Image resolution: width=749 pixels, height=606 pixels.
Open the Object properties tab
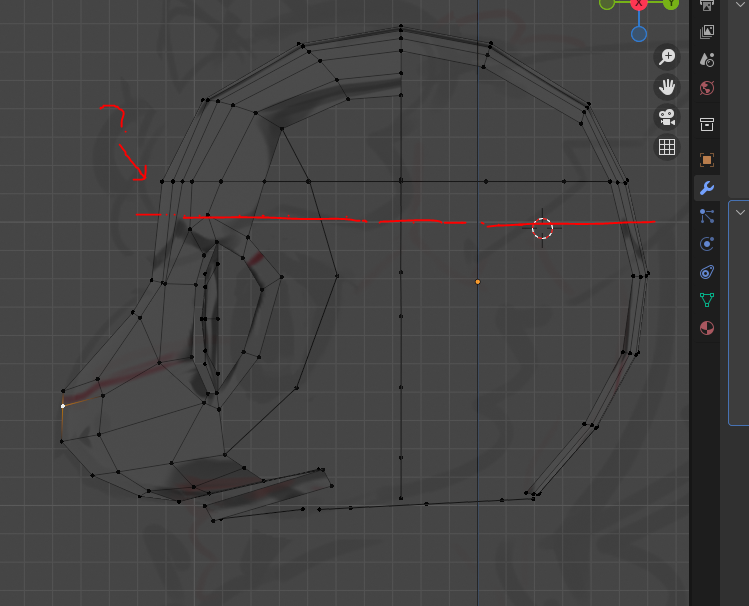click(x=707, y=160)
